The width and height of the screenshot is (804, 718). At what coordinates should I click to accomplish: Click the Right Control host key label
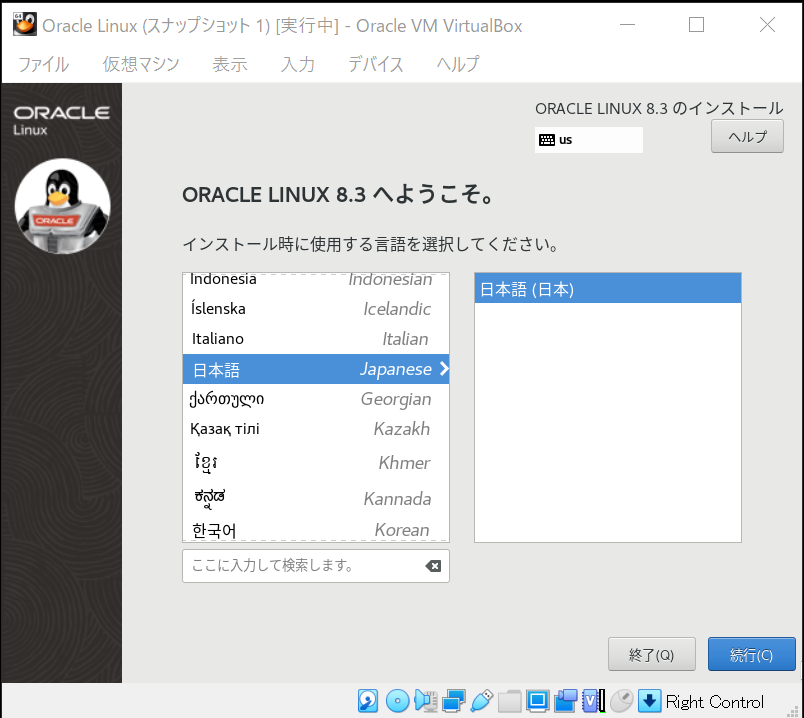pyautogui.click(x=715, y=702)
